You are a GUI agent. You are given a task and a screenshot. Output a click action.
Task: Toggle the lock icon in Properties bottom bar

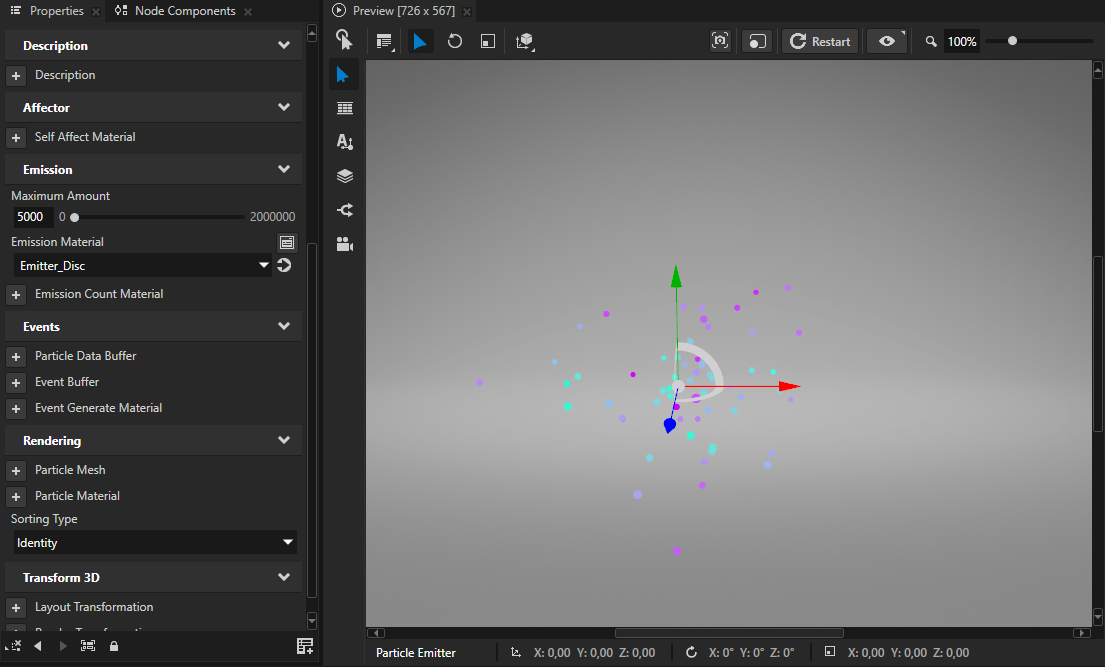point(113,646)
